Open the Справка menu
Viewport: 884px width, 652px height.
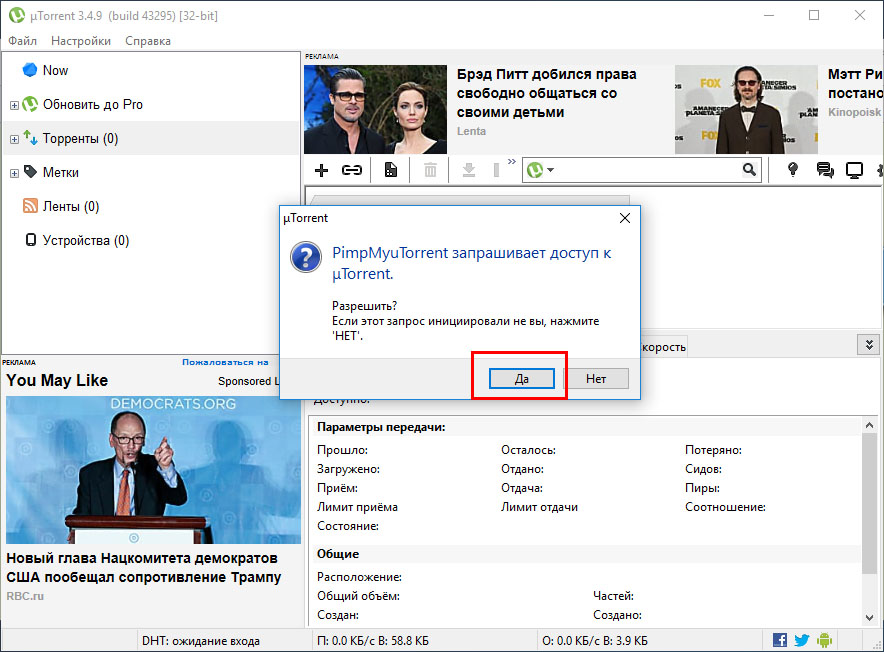(148, 41)
